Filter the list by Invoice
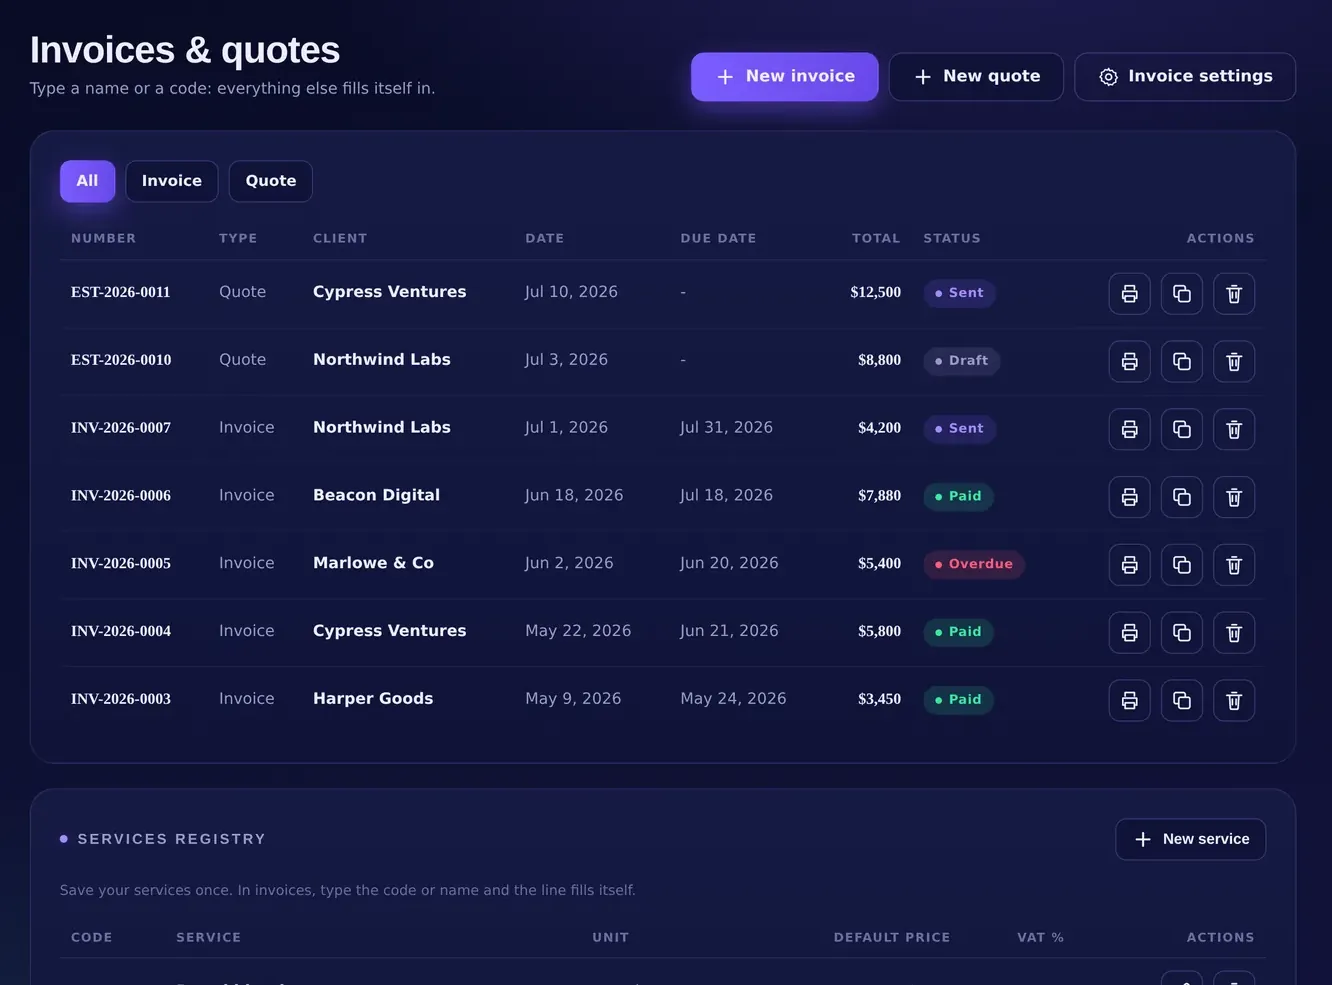 tap(171, 181)
